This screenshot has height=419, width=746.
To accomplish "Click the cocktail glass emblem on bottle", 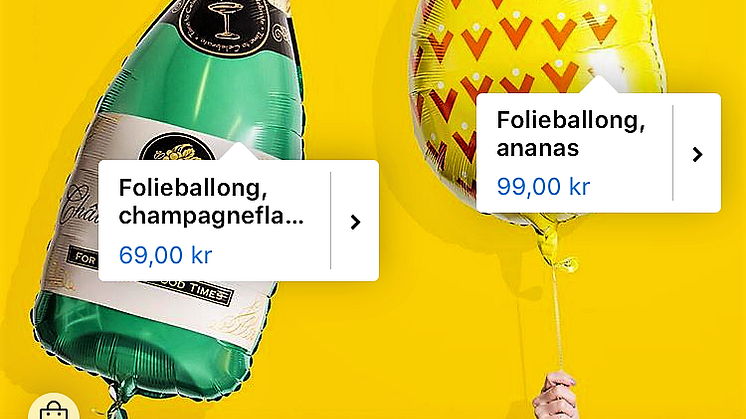I will pos(226,20).
